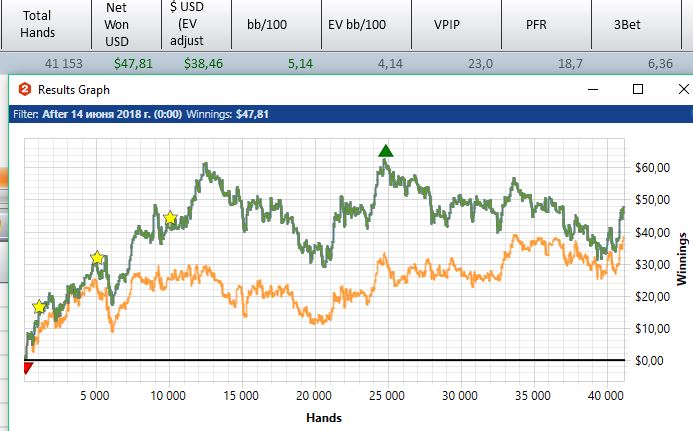The width and height of the screenshot is (693, 431).
Task: Click the $ USD (EV adjust) column header
Action: (196, 24)
